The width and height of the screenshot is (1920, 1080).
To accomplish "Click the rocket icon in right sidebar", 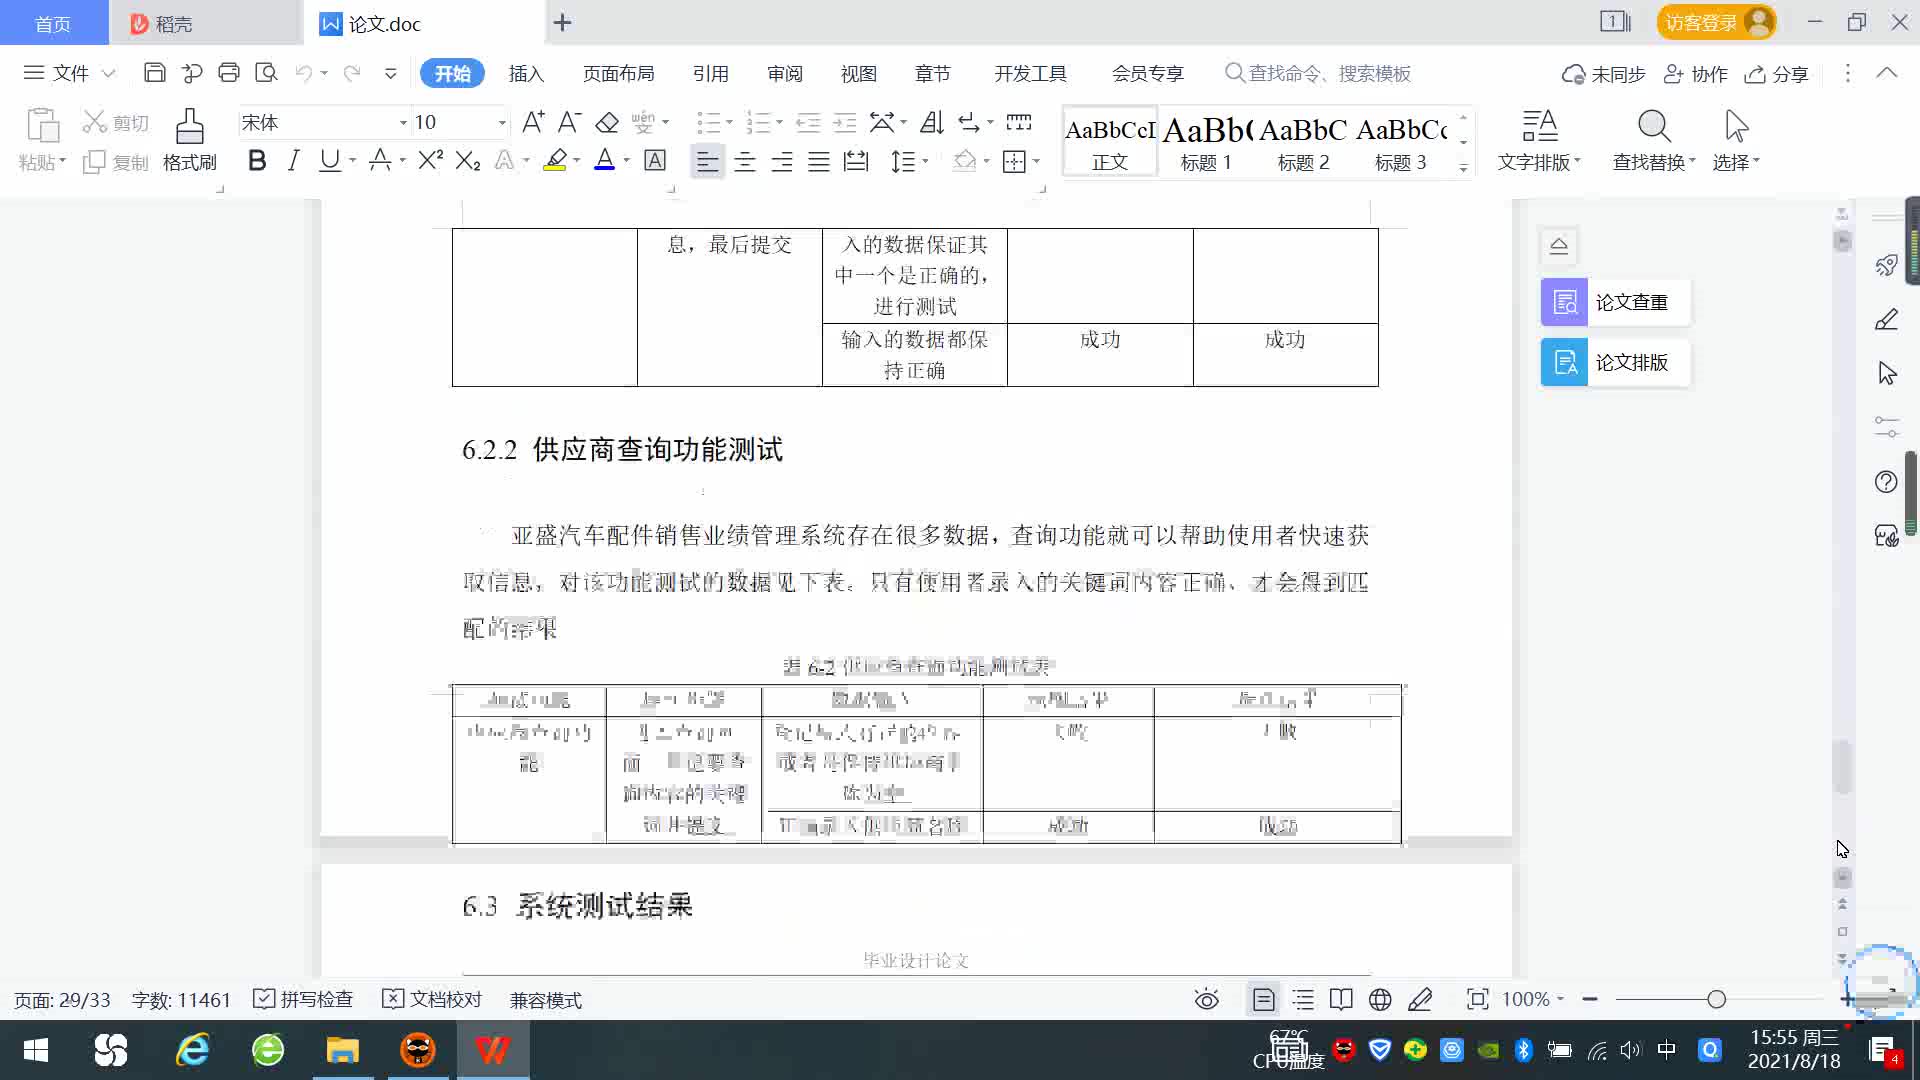I will (x=1886, y=265).
